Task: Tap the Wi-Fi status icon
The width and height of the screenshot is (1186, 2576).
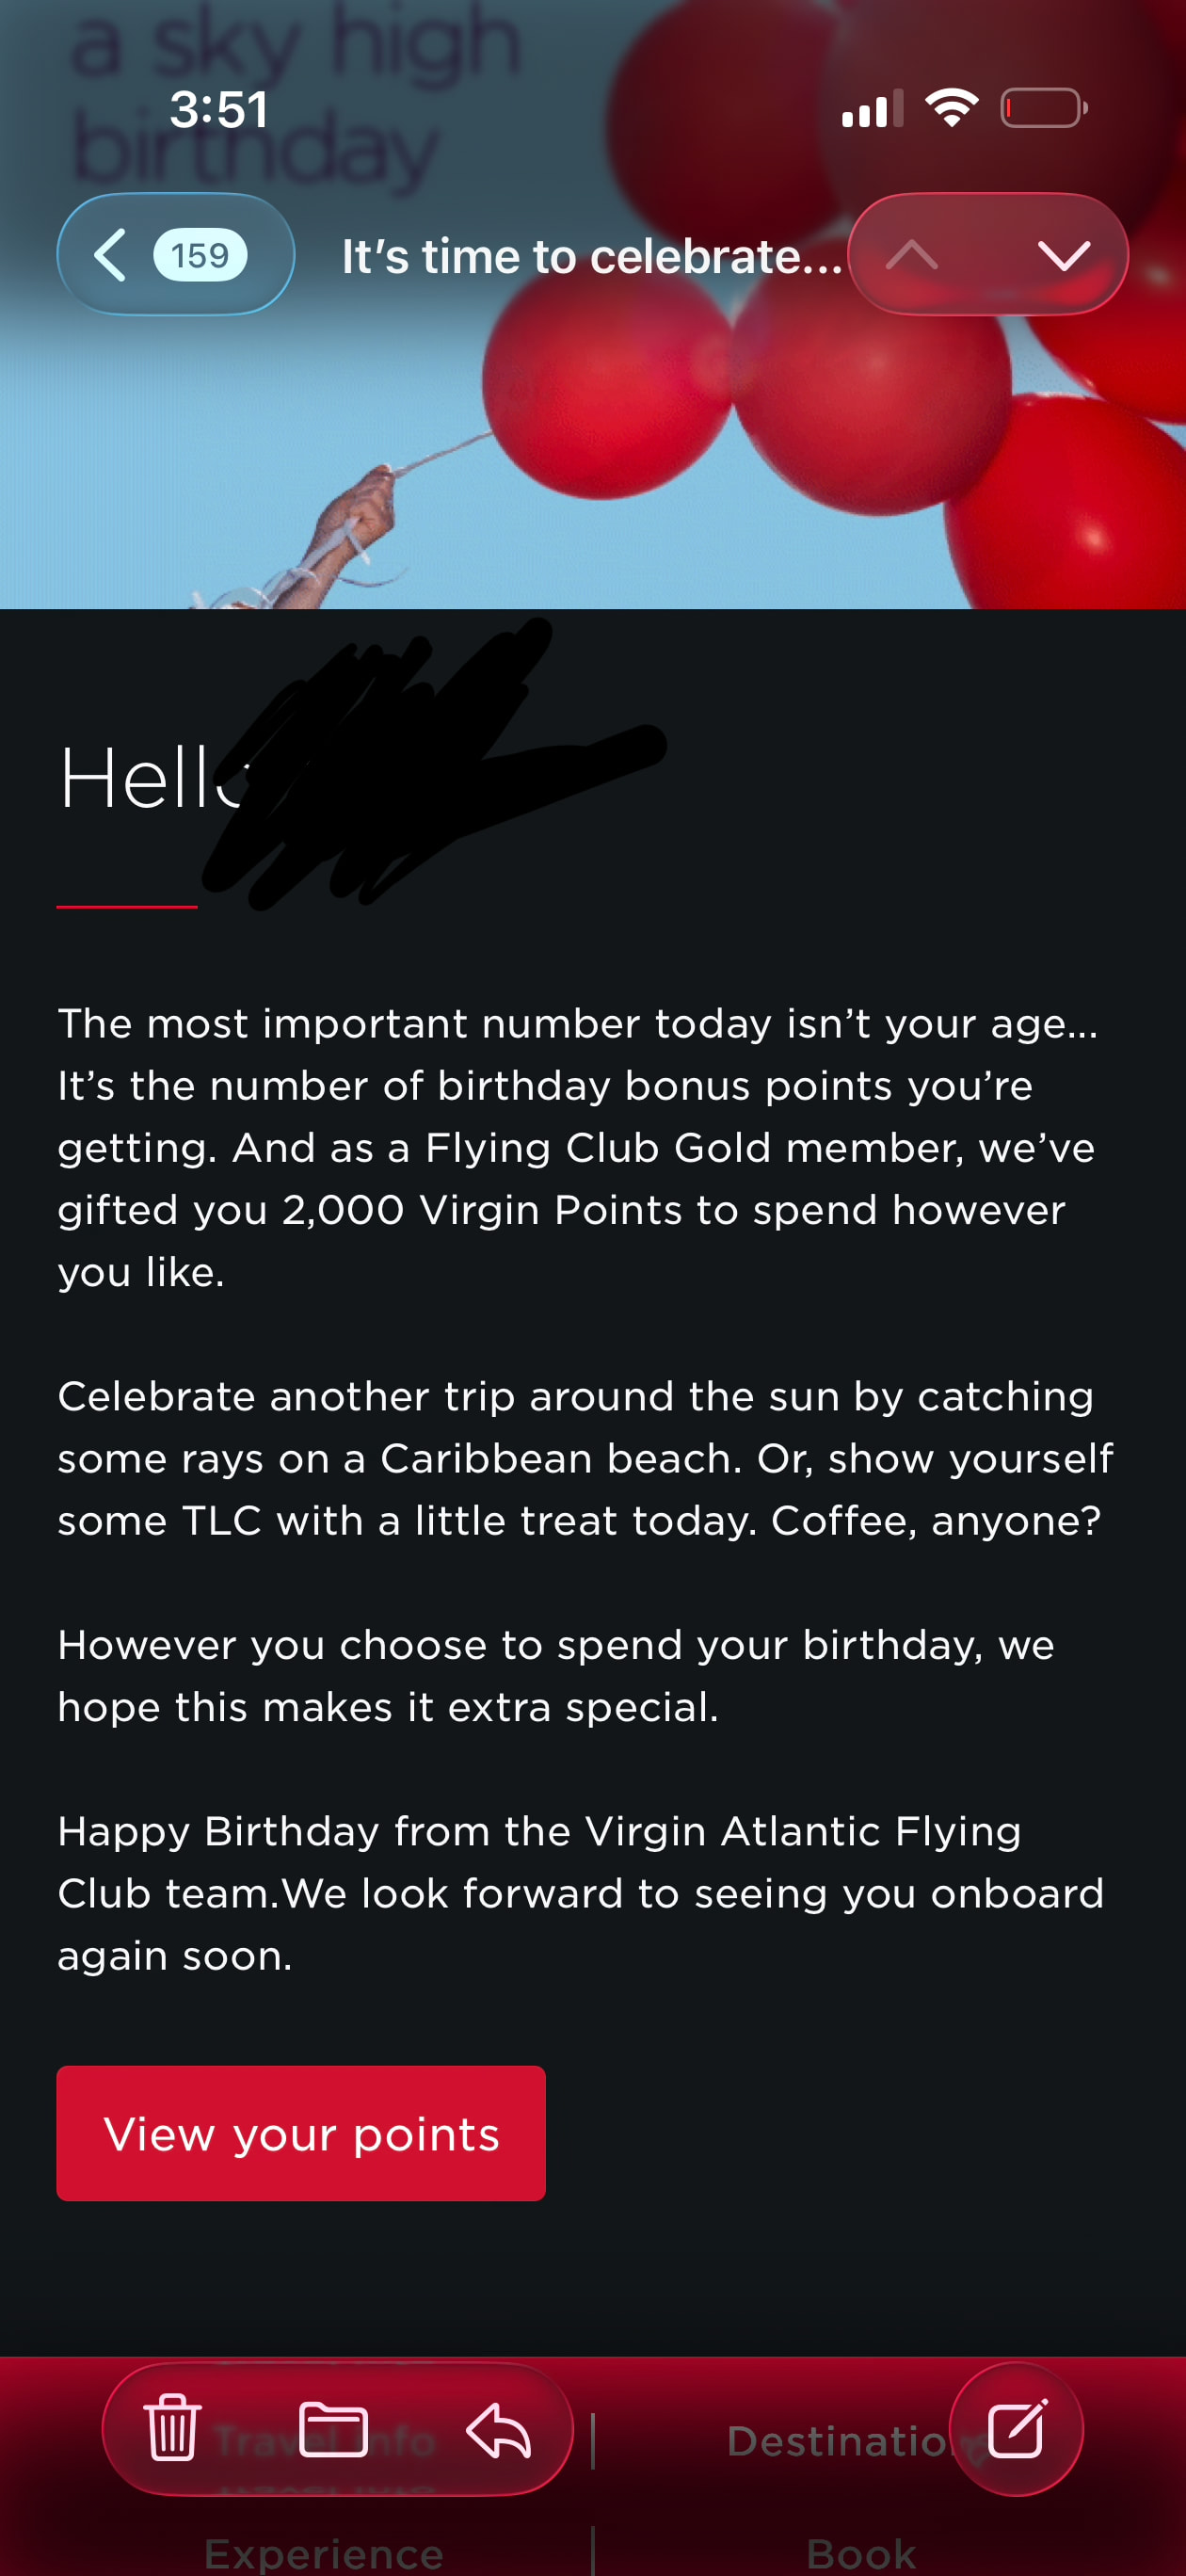Action: (x=951, y=108)
